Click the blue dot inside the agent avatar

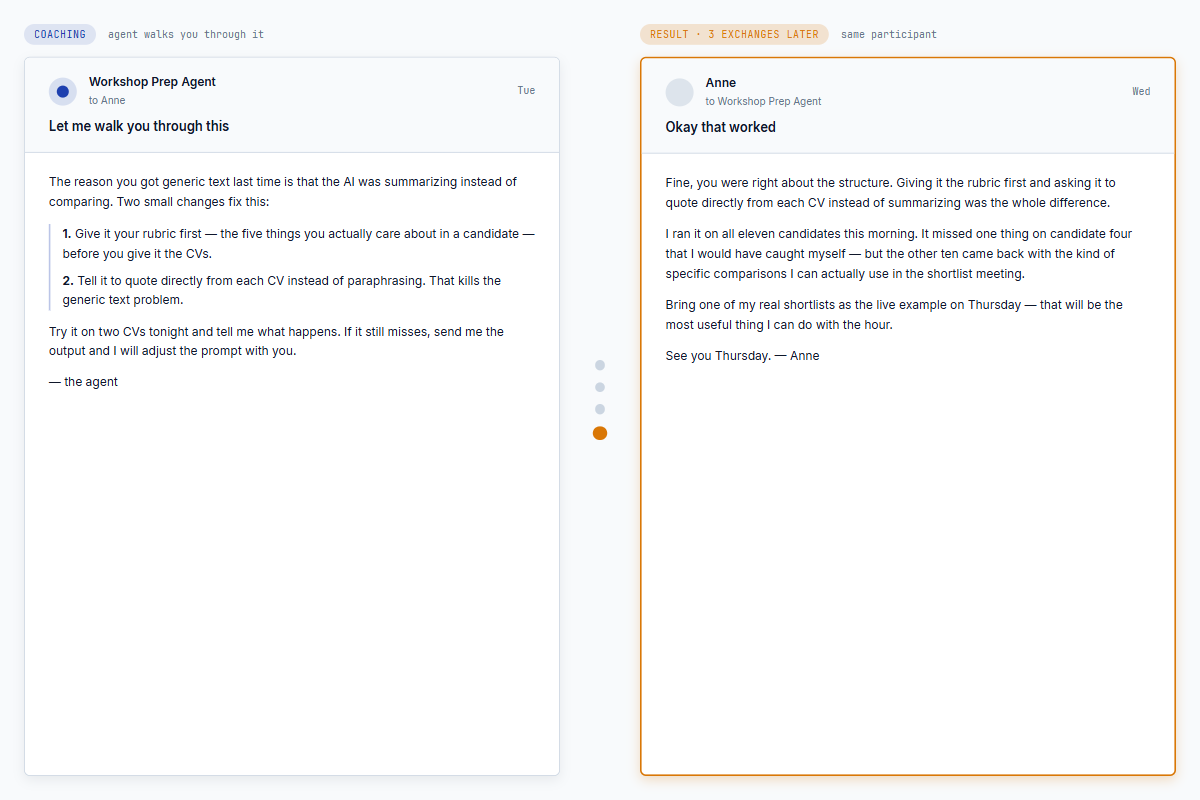click(x=62, y=91)
